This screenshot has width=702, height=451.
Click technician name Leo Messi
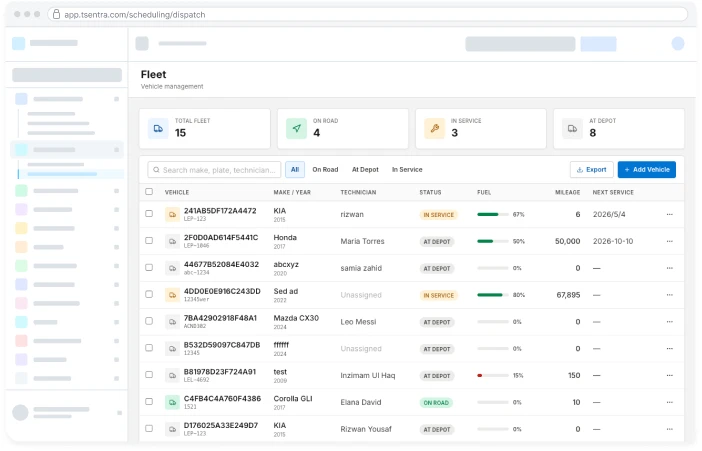[358, 322]
